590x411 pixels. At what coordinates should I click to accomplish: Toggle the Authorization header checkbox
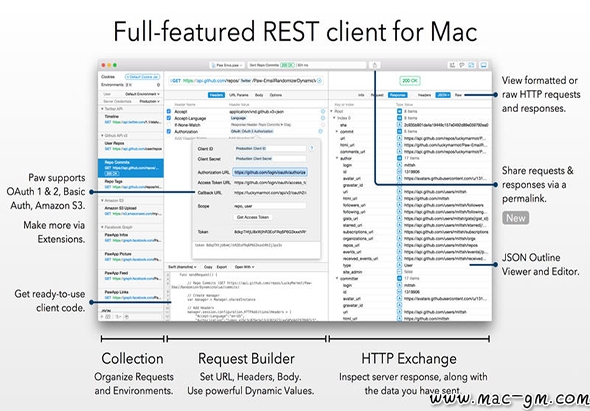coord(169,131)
